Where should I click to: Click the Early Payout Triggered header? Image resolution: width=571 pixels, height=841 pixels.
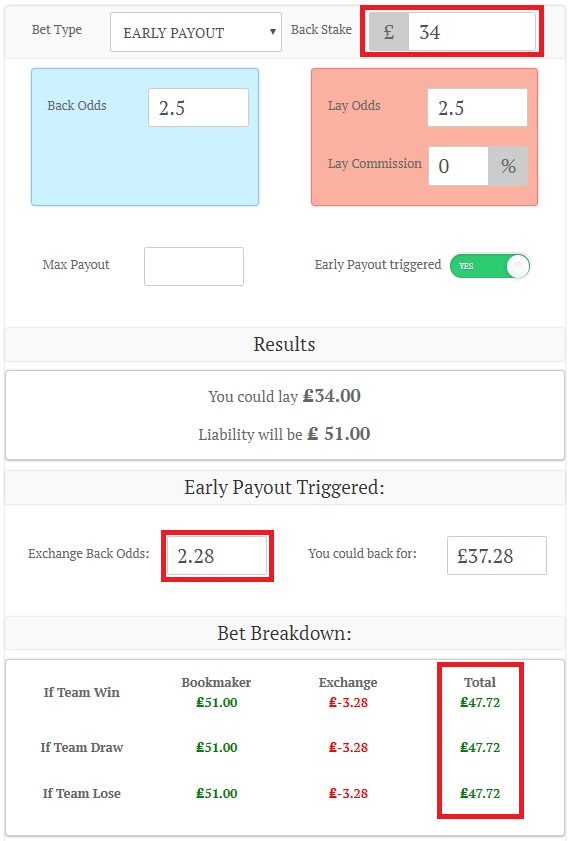point(285,488)
